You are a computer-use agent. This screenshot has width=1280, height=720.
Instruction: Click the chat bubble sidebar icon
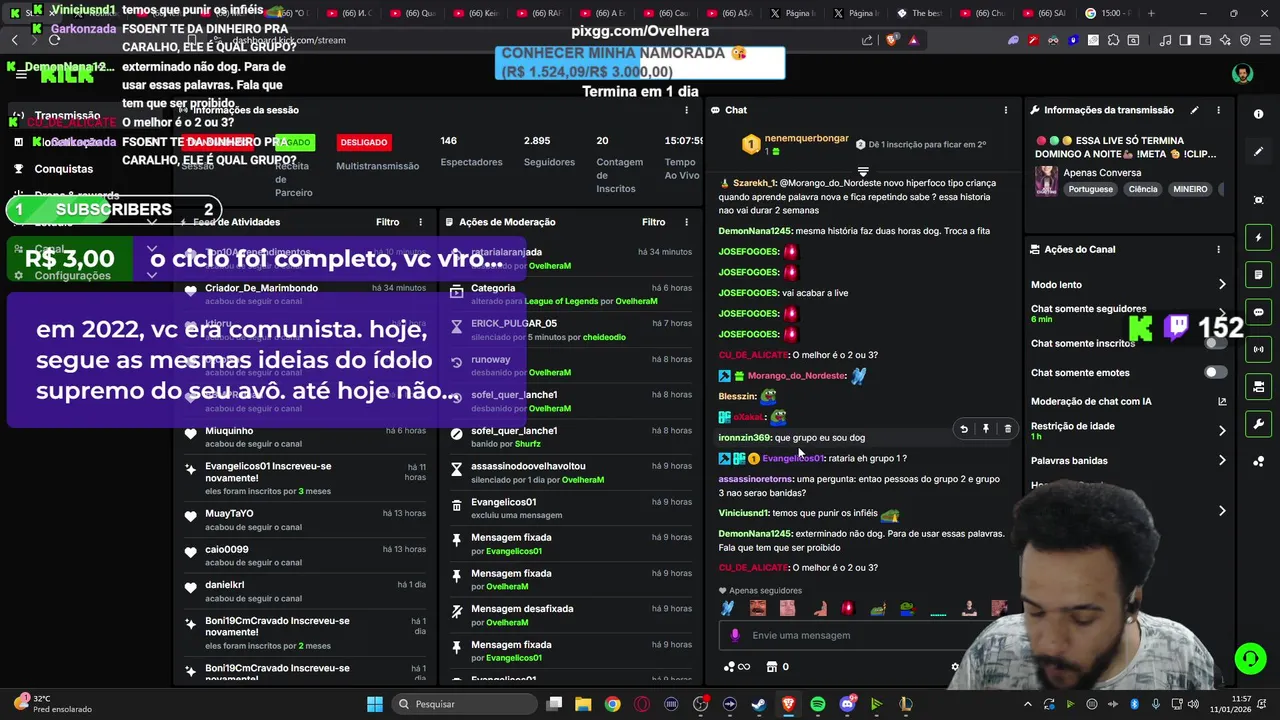click(1258, 312)
